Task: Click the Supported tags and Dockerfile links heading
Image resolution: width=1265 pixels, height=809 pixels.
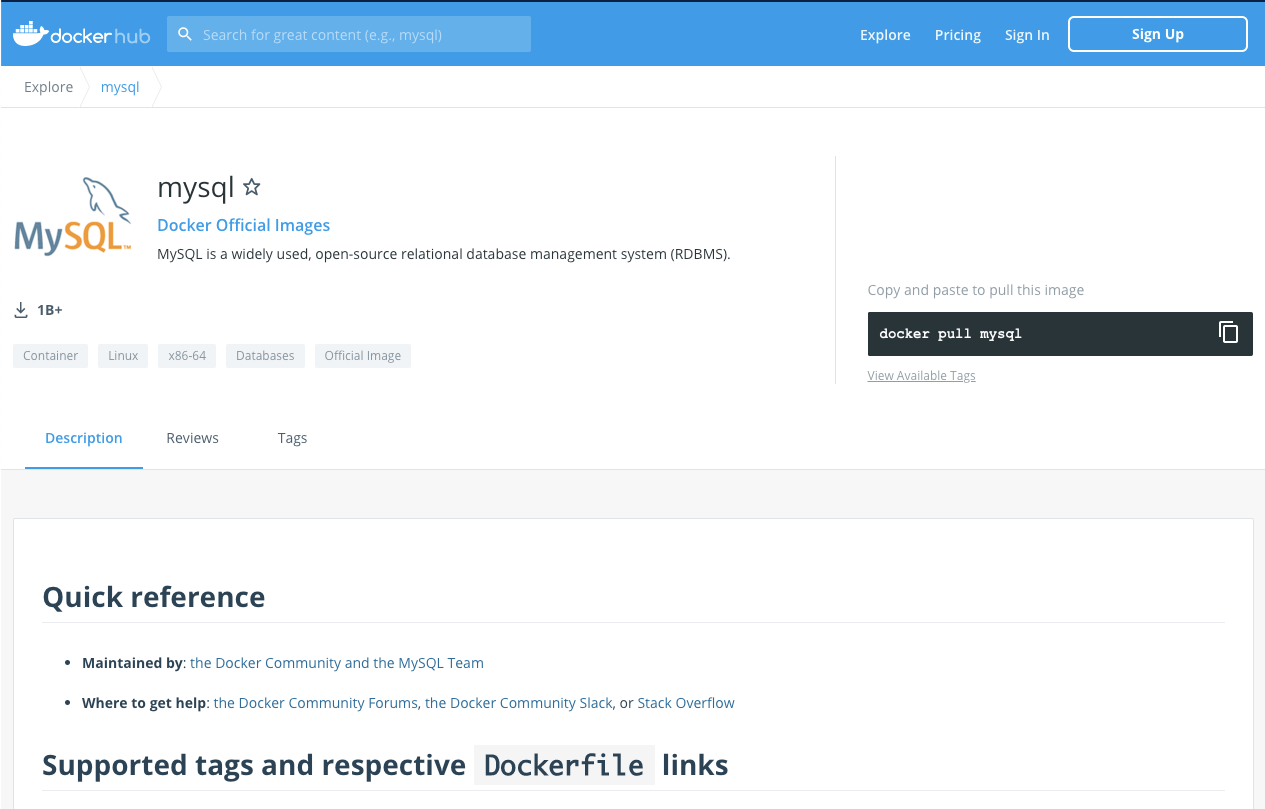Action: 385,766
